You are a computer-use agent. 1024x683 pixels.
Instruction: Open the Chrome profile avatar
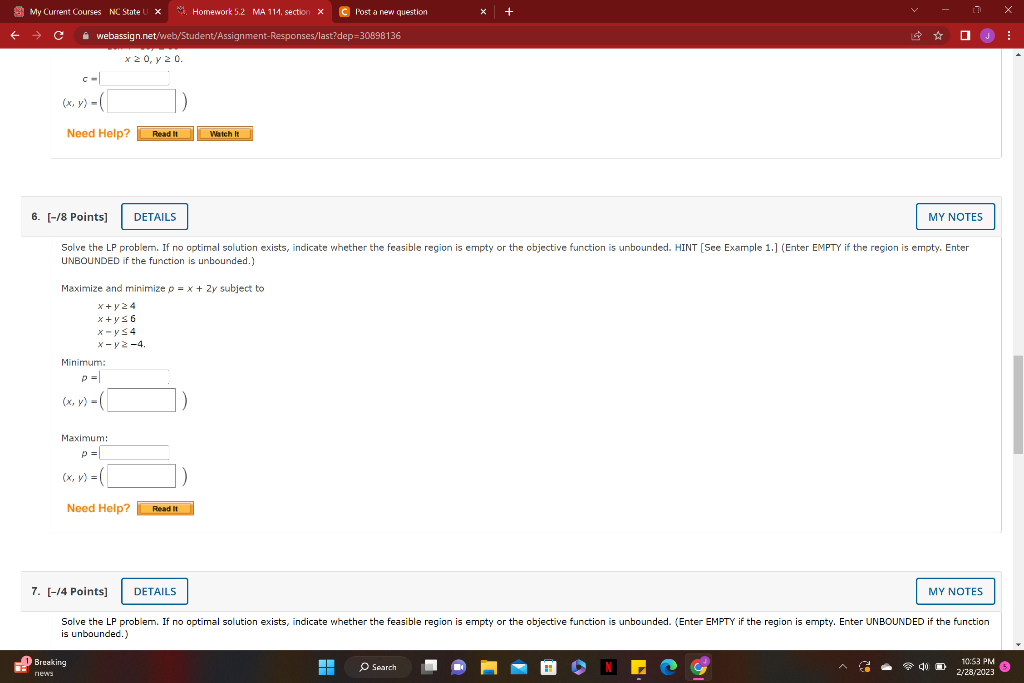988,35
